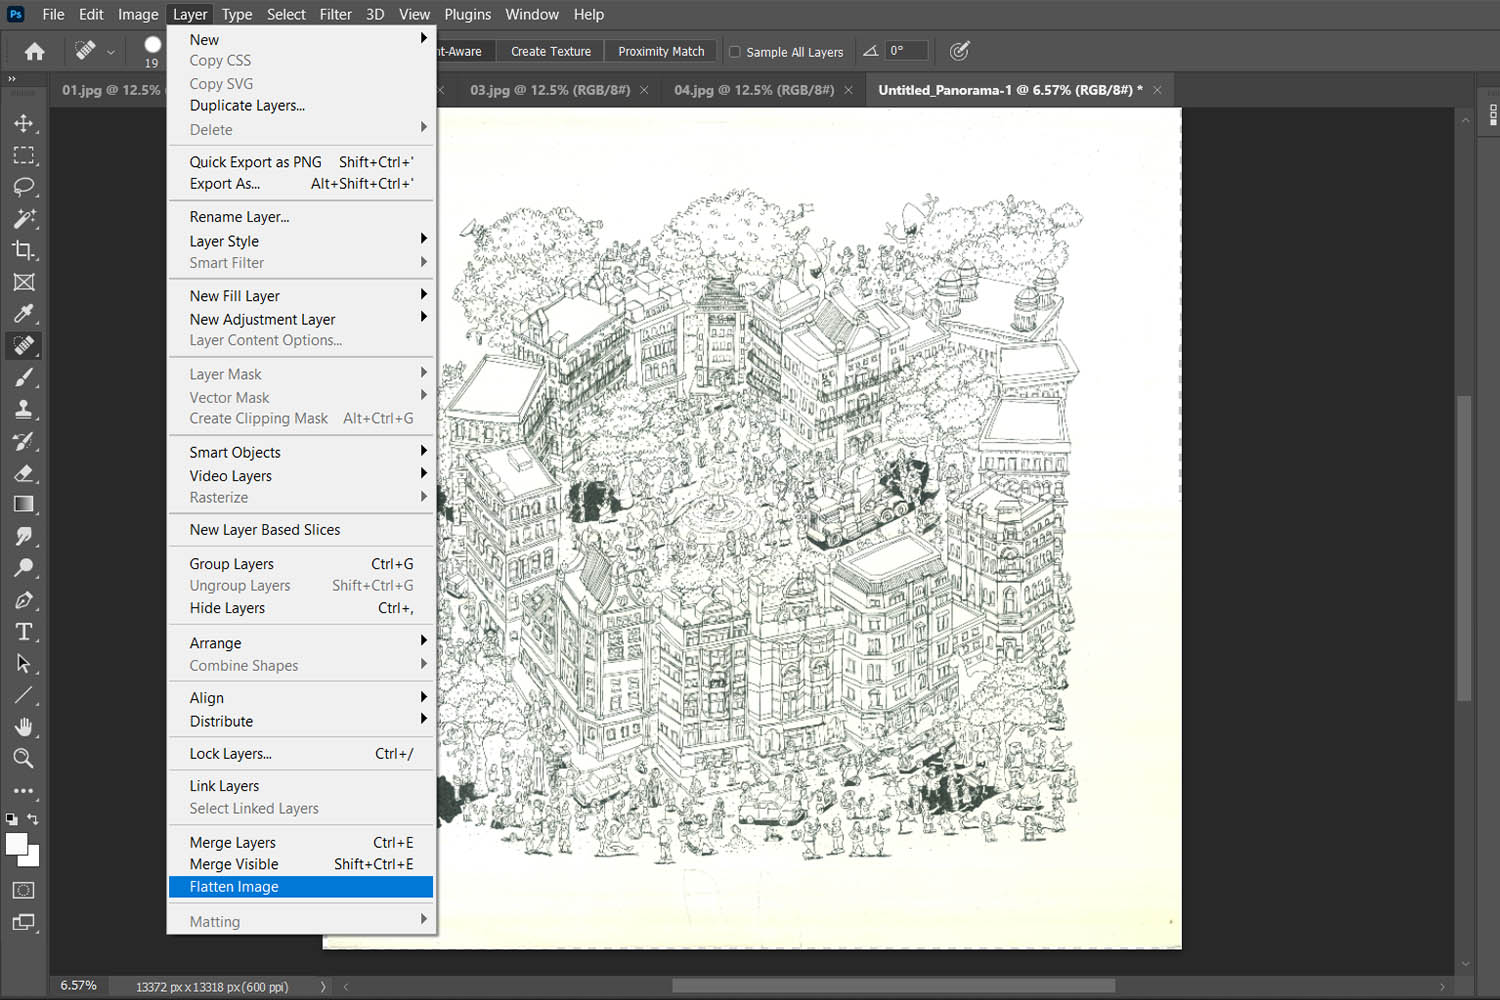Choose Lock Layers...
Viewport: 1500px width, 1000px height.
[301, 754]
